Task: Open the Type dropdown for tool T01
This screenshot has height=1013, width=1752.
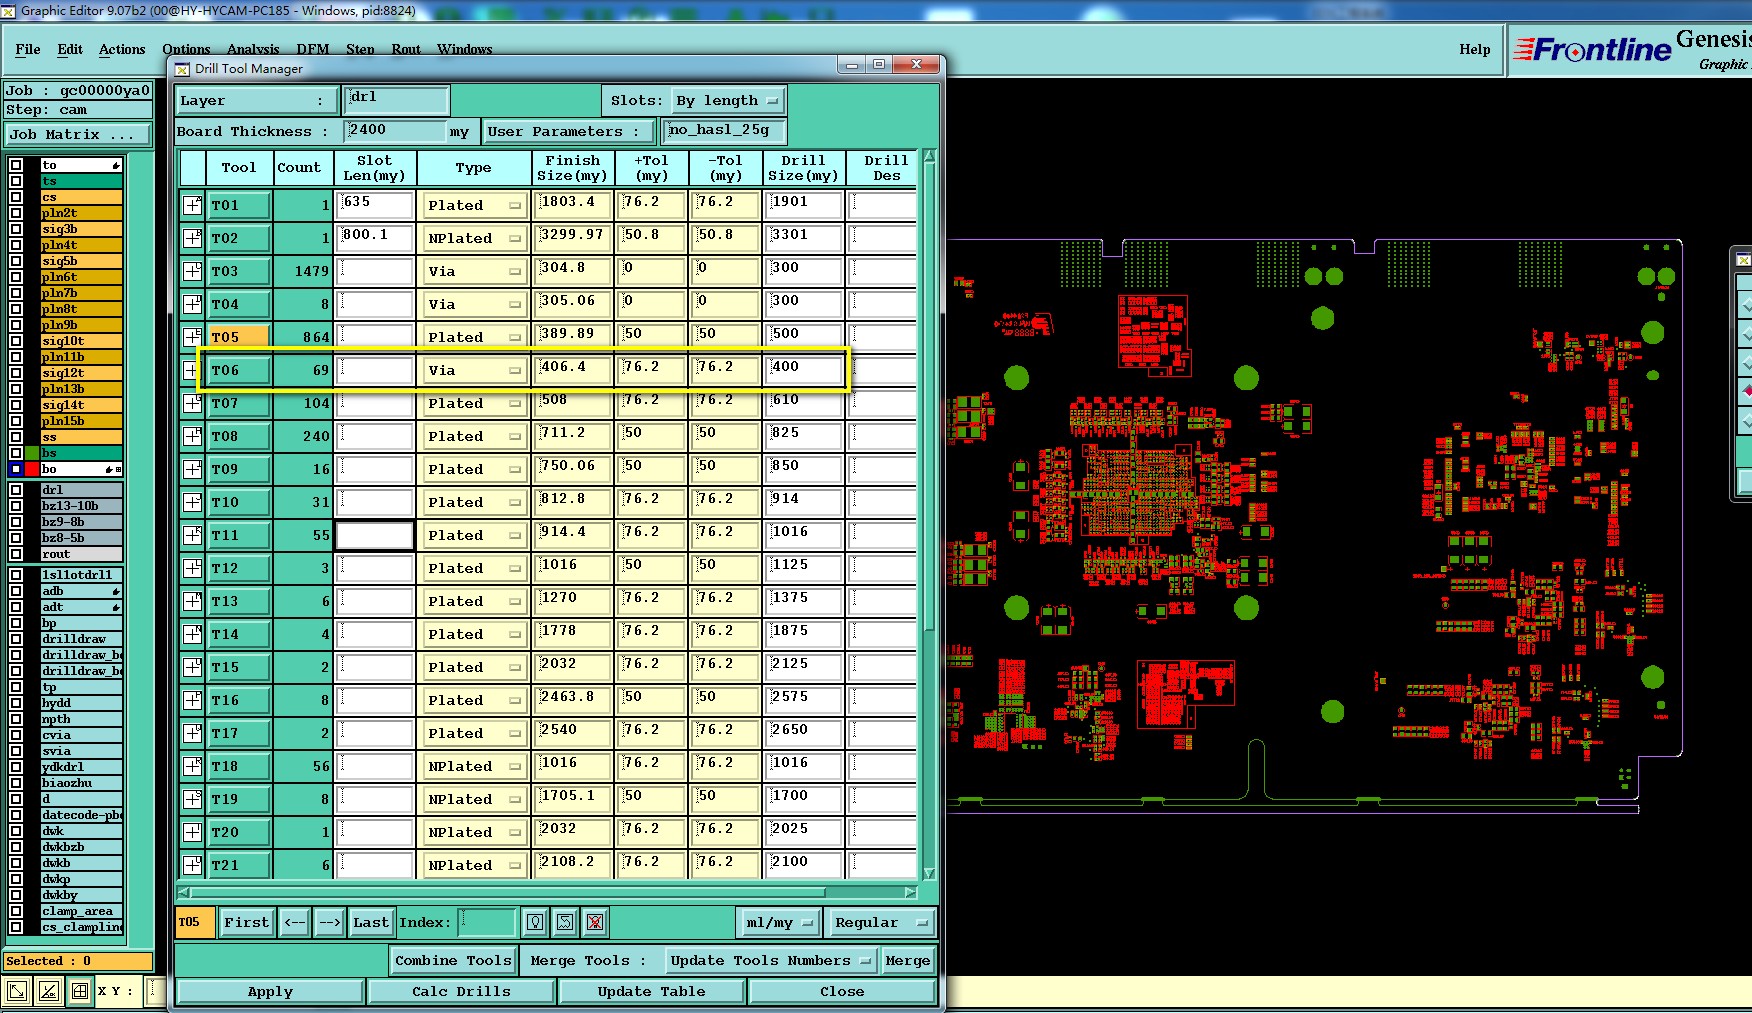Action: (474, 205)
